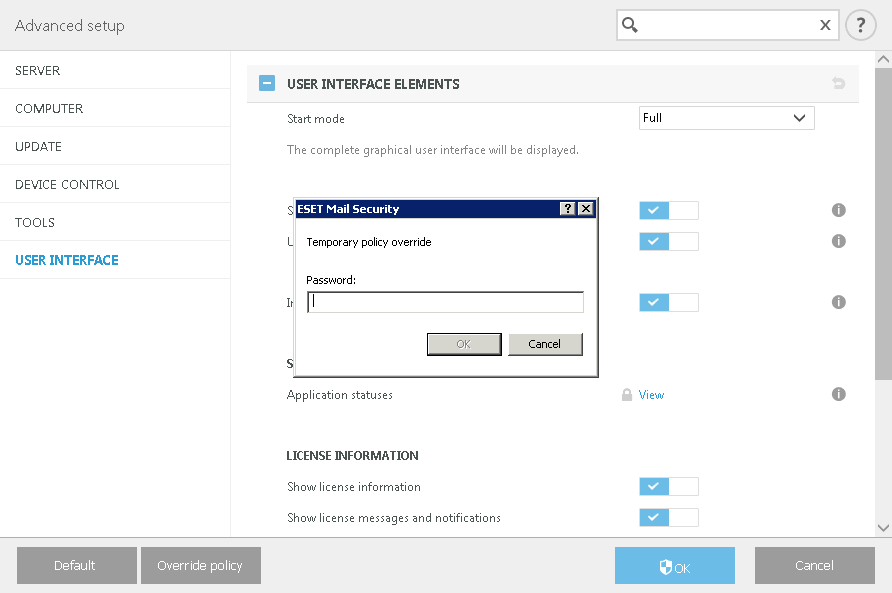
Task: Click the scrollbar down arrow
Action: [x=883, y=527]
